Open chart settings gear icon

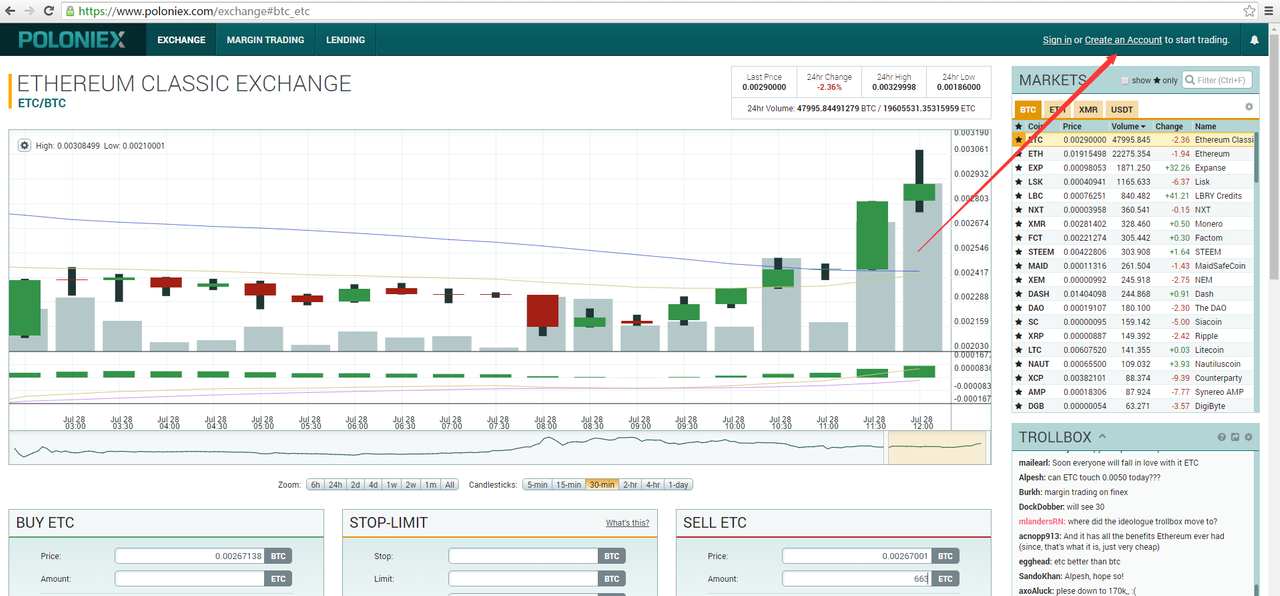point(25,146)
